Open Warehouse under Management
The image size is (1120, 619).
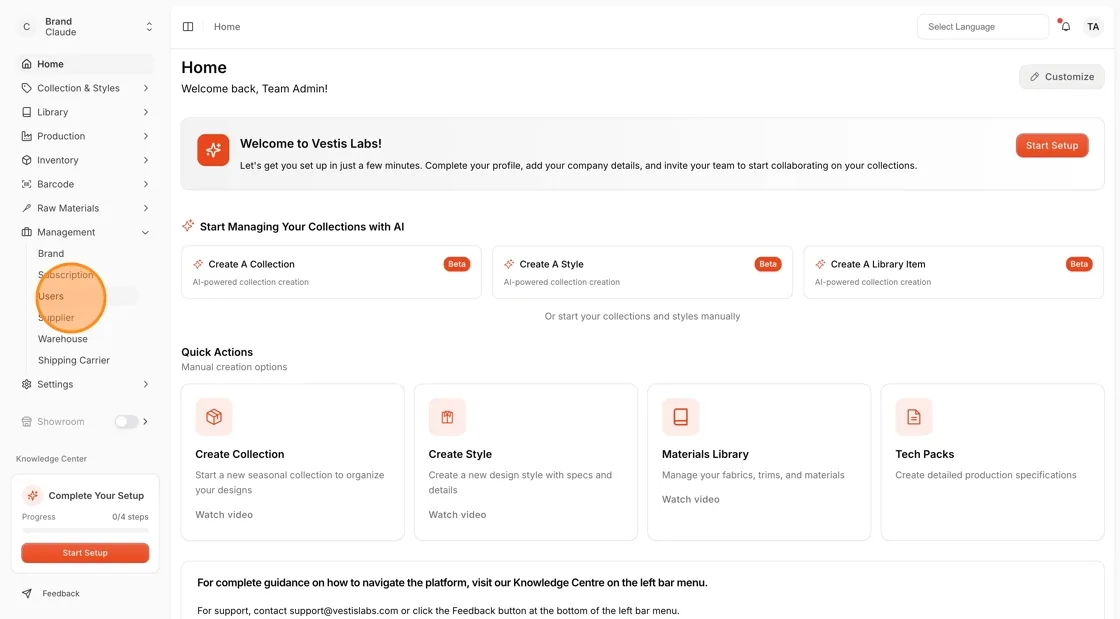click(x=63, y=339)
